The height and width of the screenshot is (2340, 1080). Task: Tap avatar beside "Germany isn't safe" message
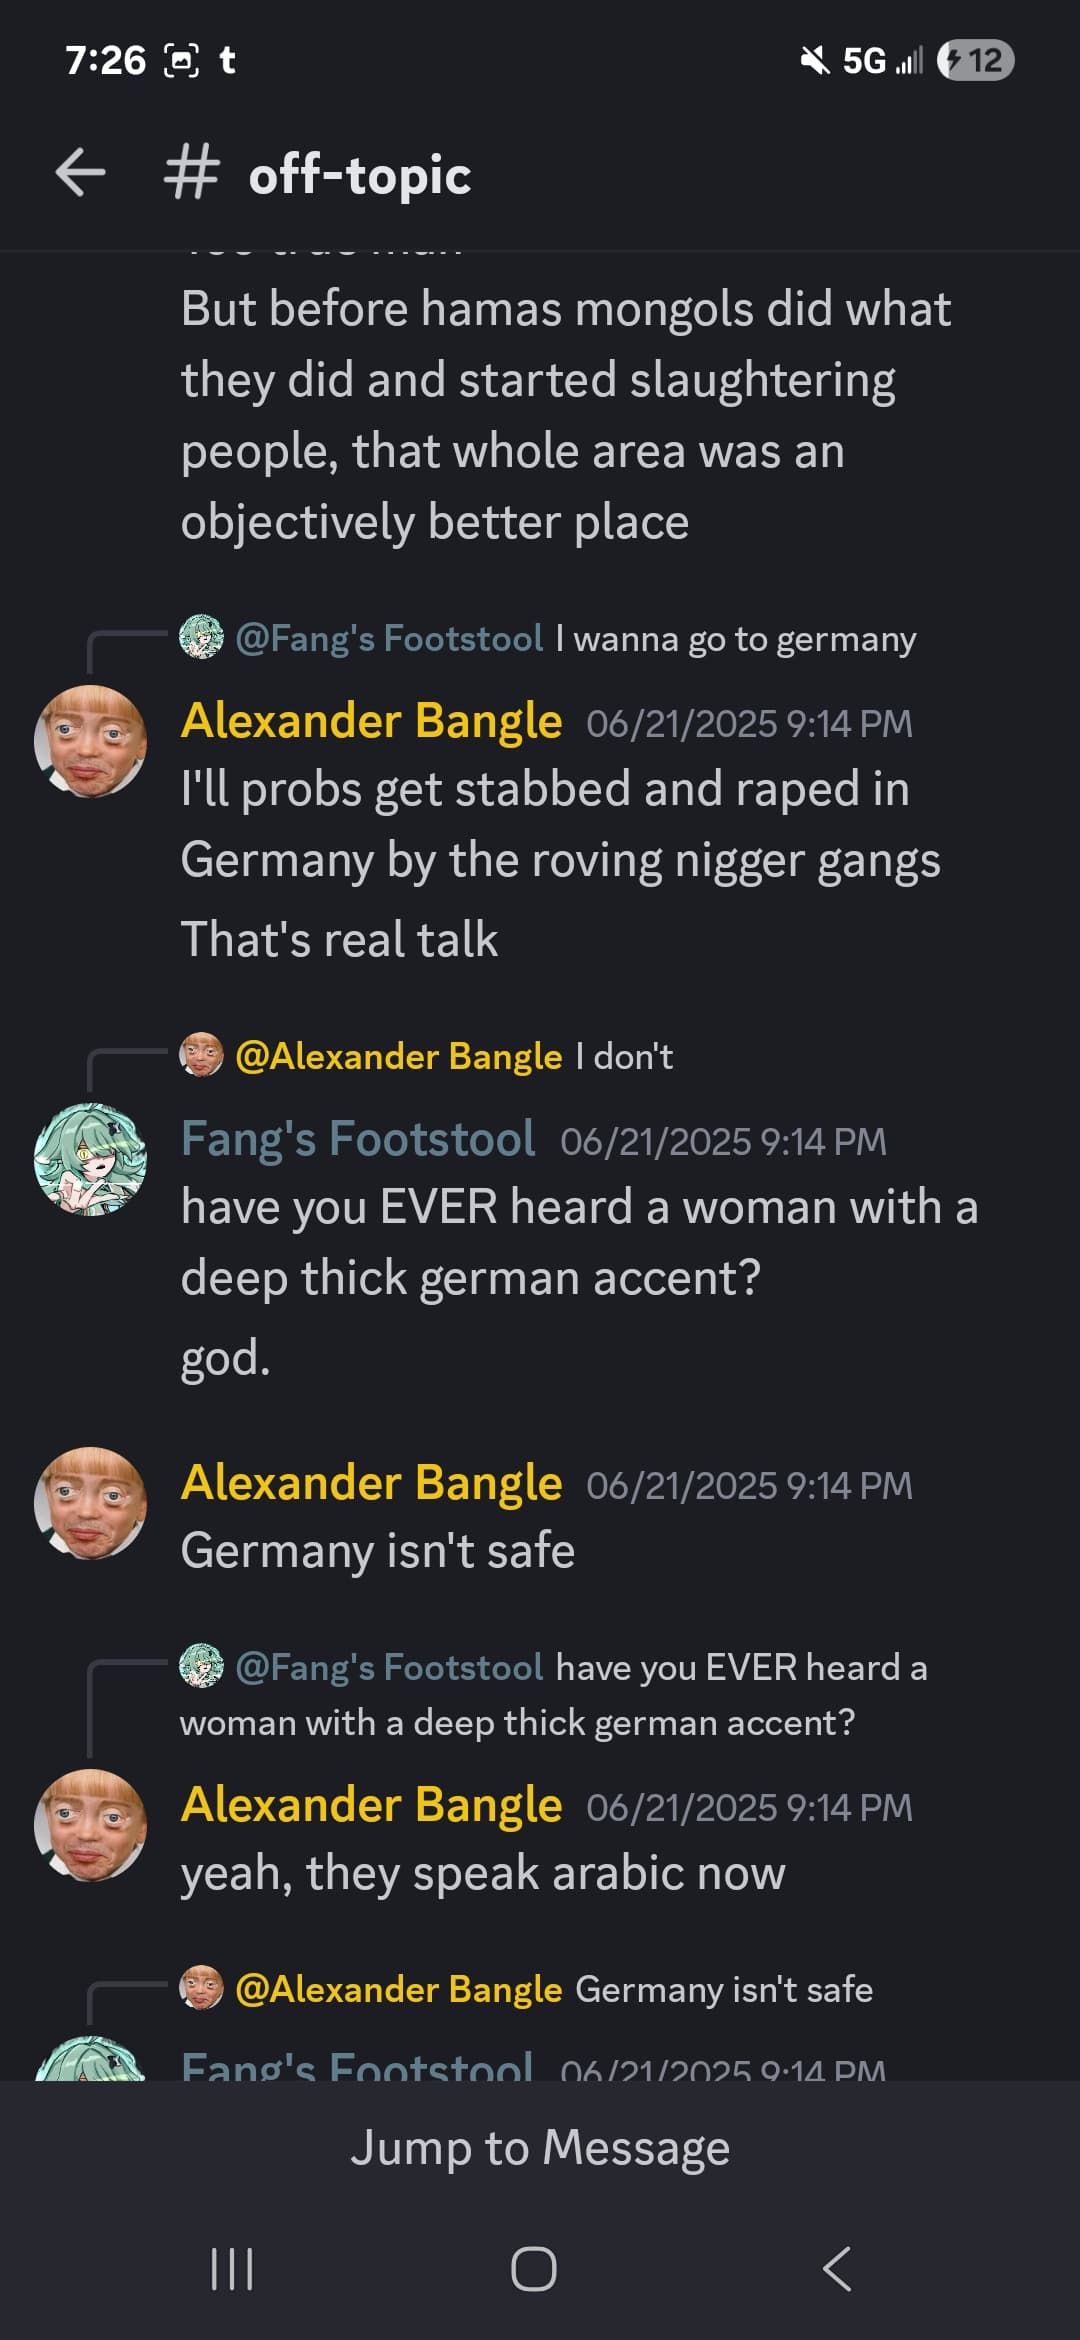[x=90, y=1503]
